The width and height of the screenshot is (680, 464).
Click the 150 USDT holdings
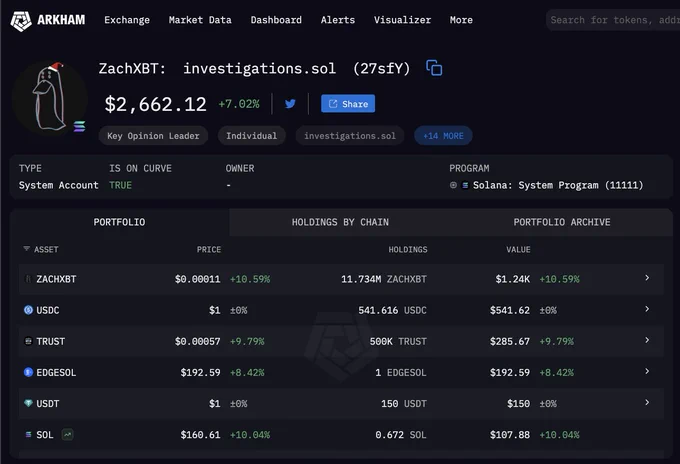click(404, 403)
